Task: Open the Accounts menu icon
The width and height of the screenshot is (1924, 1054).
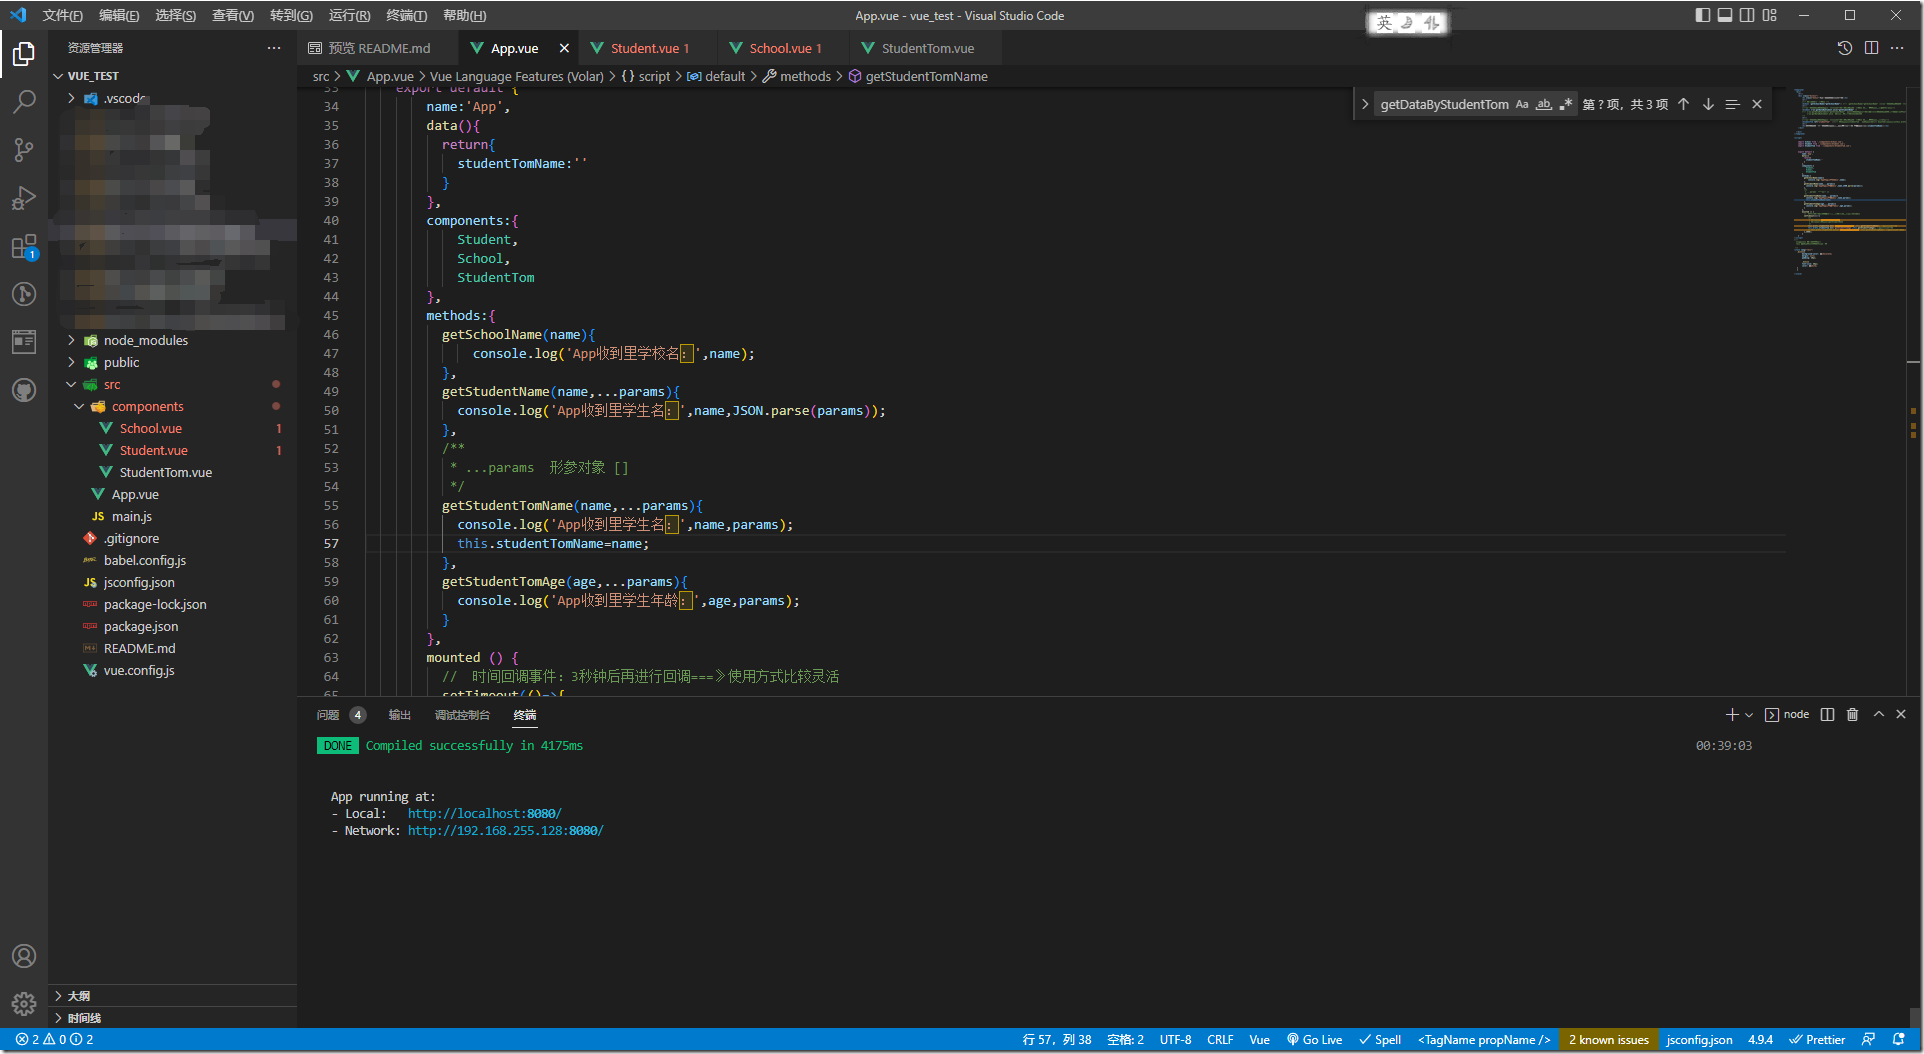Action: (x=24, y=956)
